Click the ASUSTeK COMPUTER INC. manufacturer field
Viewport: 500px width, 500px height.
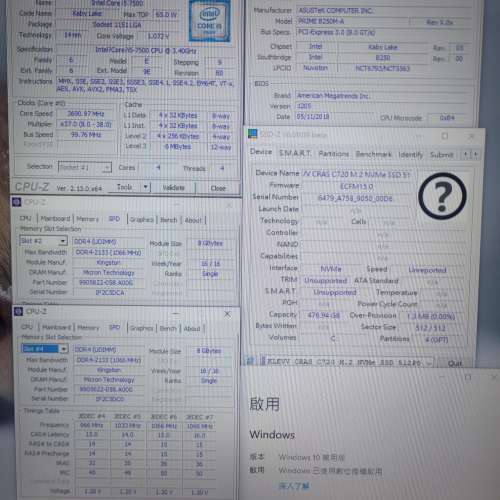click(384, 10)
